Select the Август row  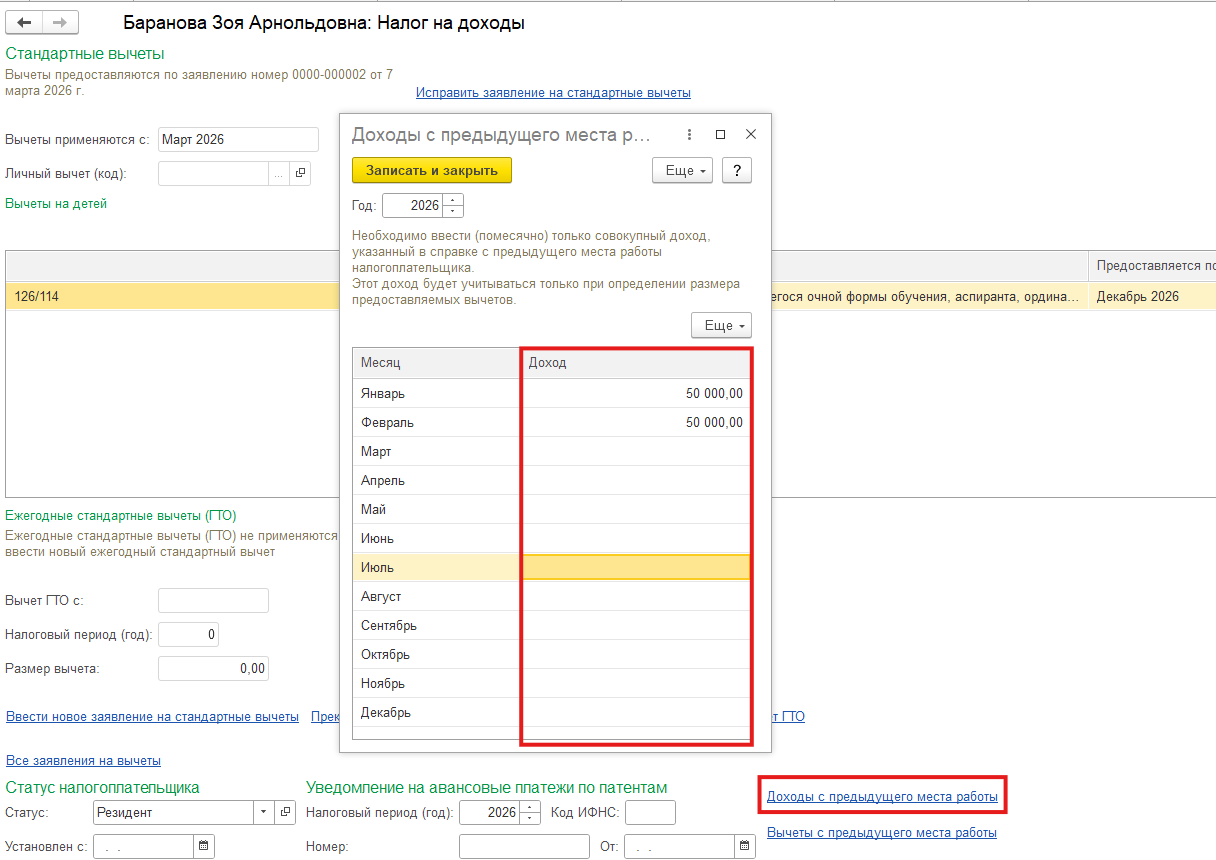[552, 596]
